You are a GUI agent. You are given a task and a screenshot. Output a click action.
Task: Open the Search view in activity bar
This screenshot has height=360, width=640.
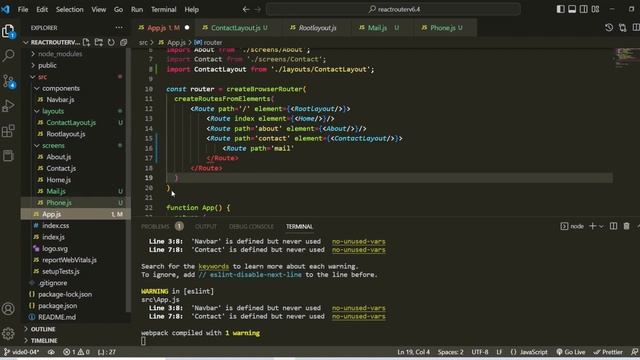pos(9,56)
